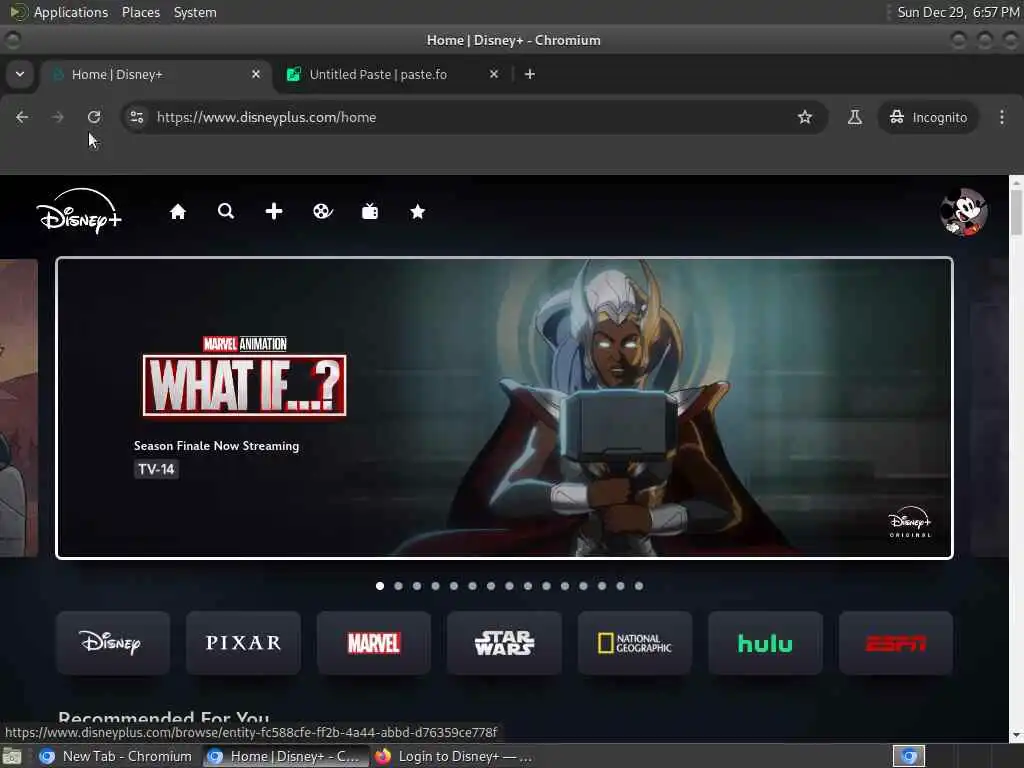Select the sixth carousel dot

(472, 586)
